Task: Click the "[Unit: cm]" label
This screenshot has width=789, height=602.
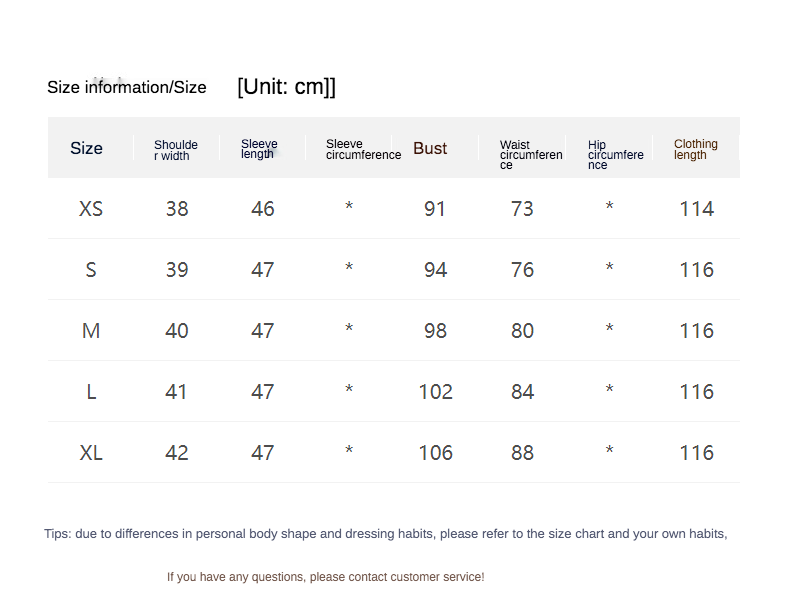Action: click(x=286, y=87)
